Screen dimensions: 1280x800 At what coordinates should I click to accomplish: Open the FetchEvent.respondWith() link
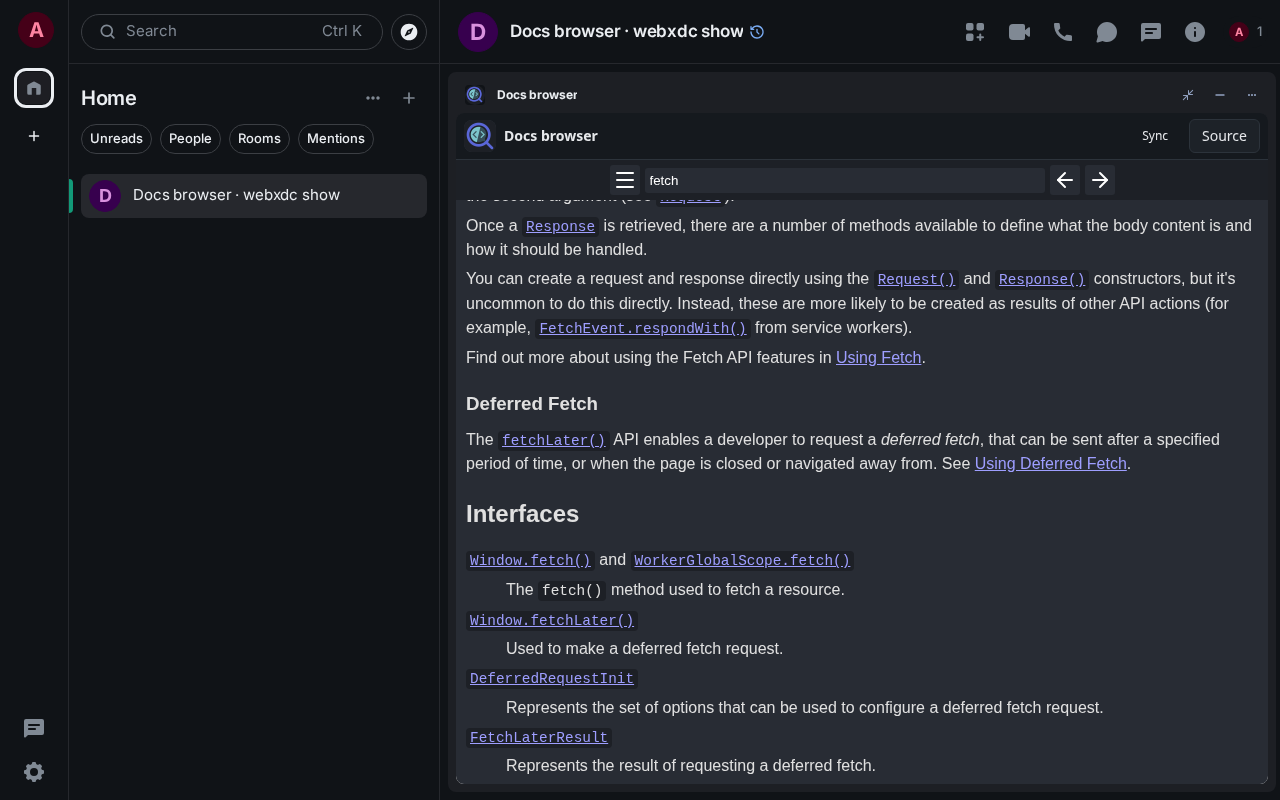[x=643, y=328]
